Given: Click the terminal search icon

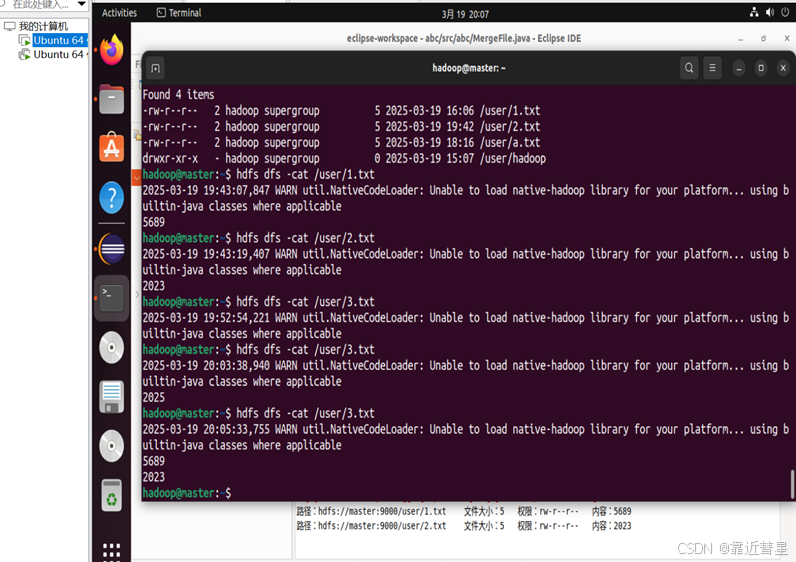Looking at the screenshot, I should coord(689,68).
